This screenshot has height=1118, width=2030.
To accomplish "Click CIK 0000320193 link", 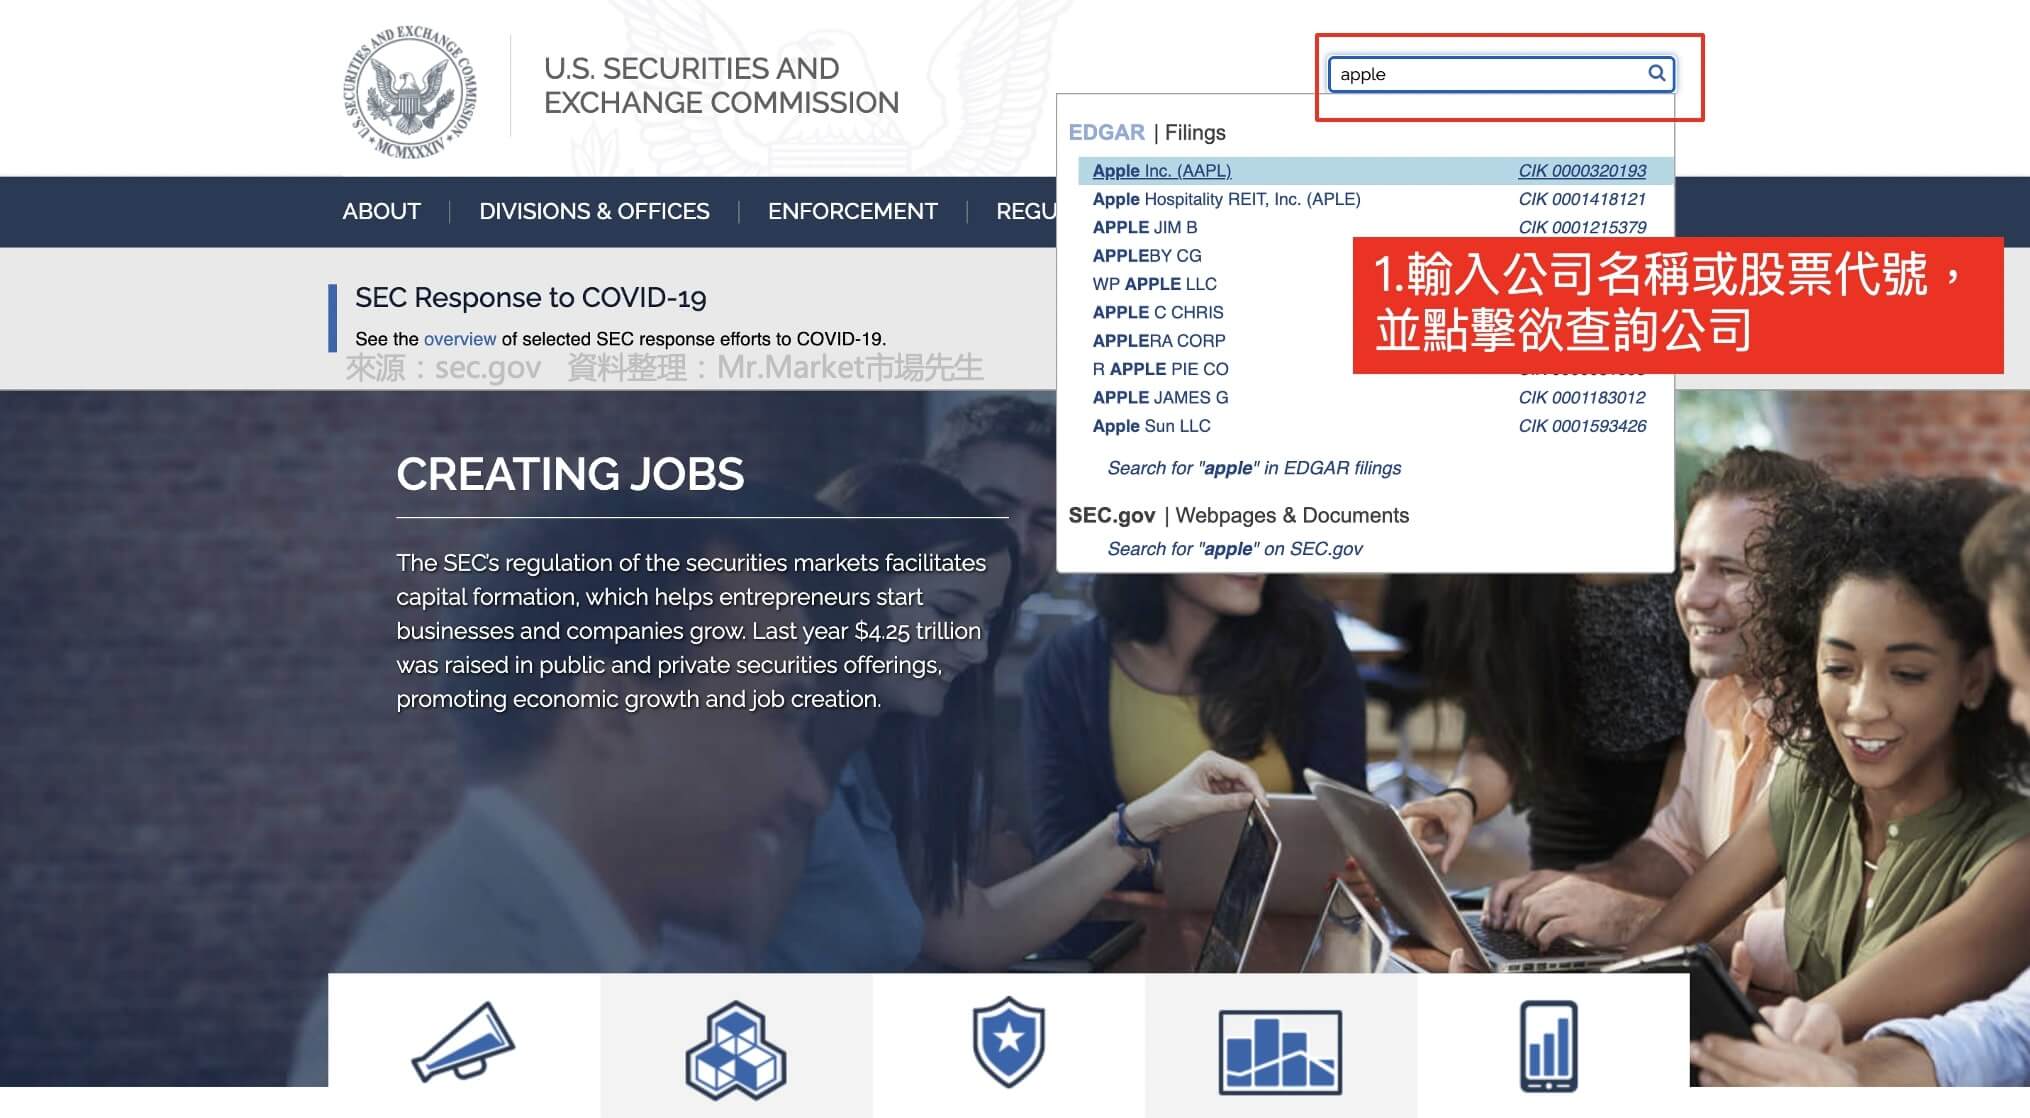I will 1582,171.
